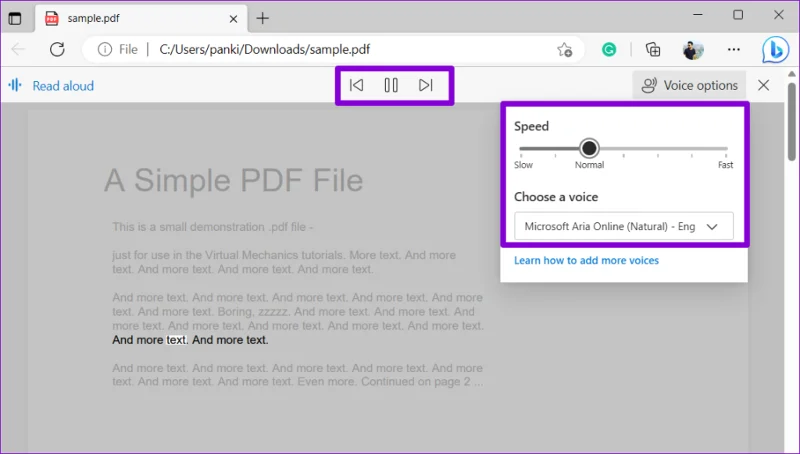Click the address bar file path
The image size is (800, 454).
[265, 49]
